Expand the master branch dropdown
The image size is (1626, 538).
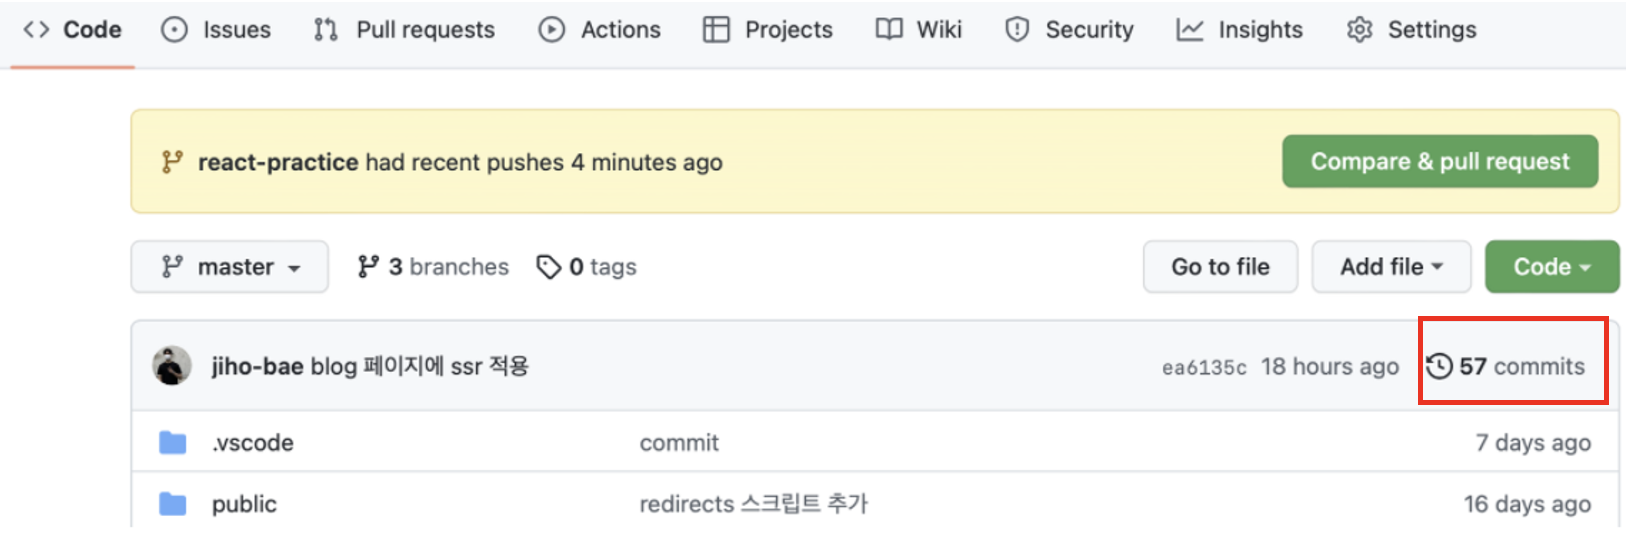(230, 267)
